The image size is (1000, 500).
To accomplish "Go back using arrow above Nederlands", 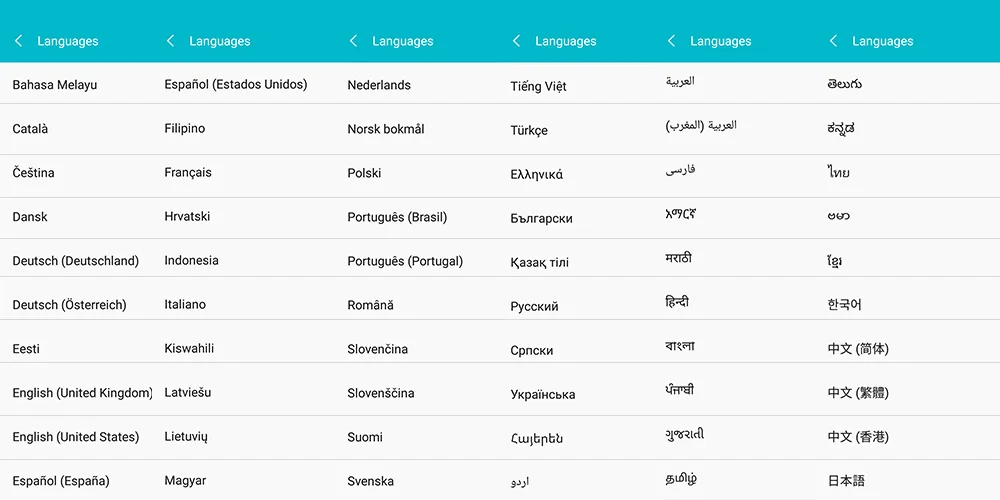I will [x=353, y=41].
